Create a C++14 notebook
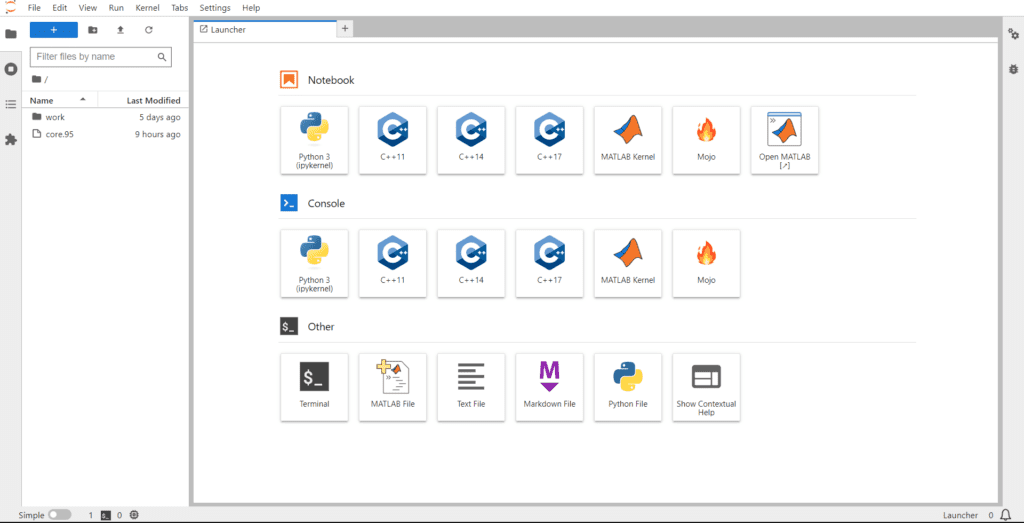Viewport: 1024px width, 523px height. 471,140
